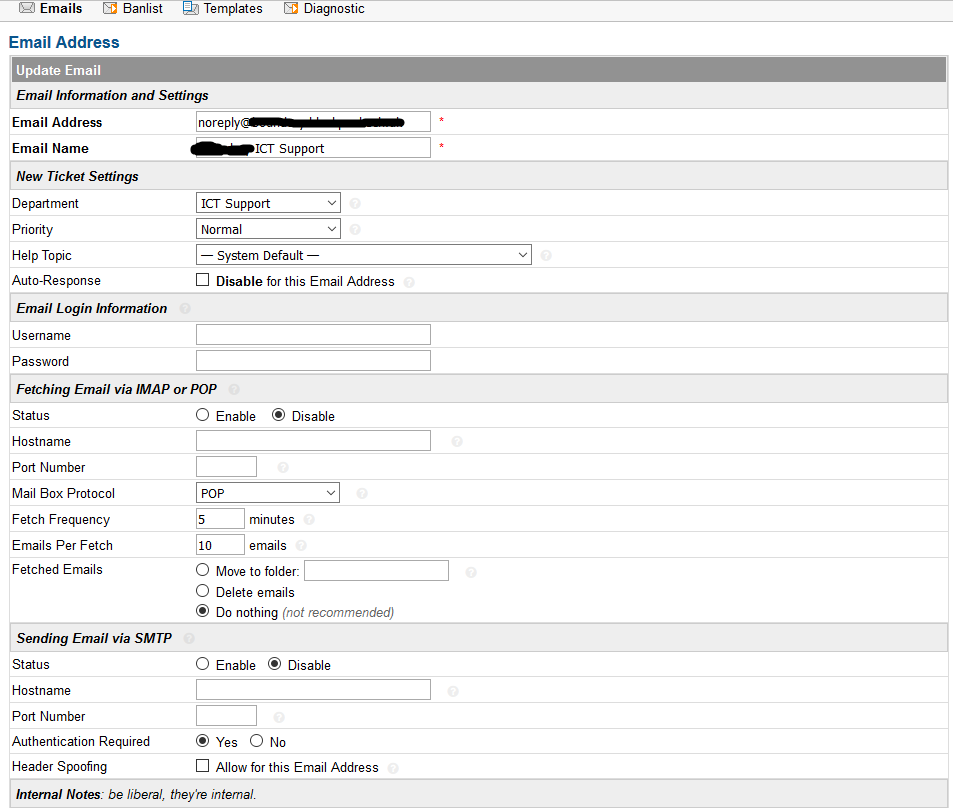Open the help icon beside Fetch Frequency
The height and width of the screenshot is (808, 953).
[309, 519]
